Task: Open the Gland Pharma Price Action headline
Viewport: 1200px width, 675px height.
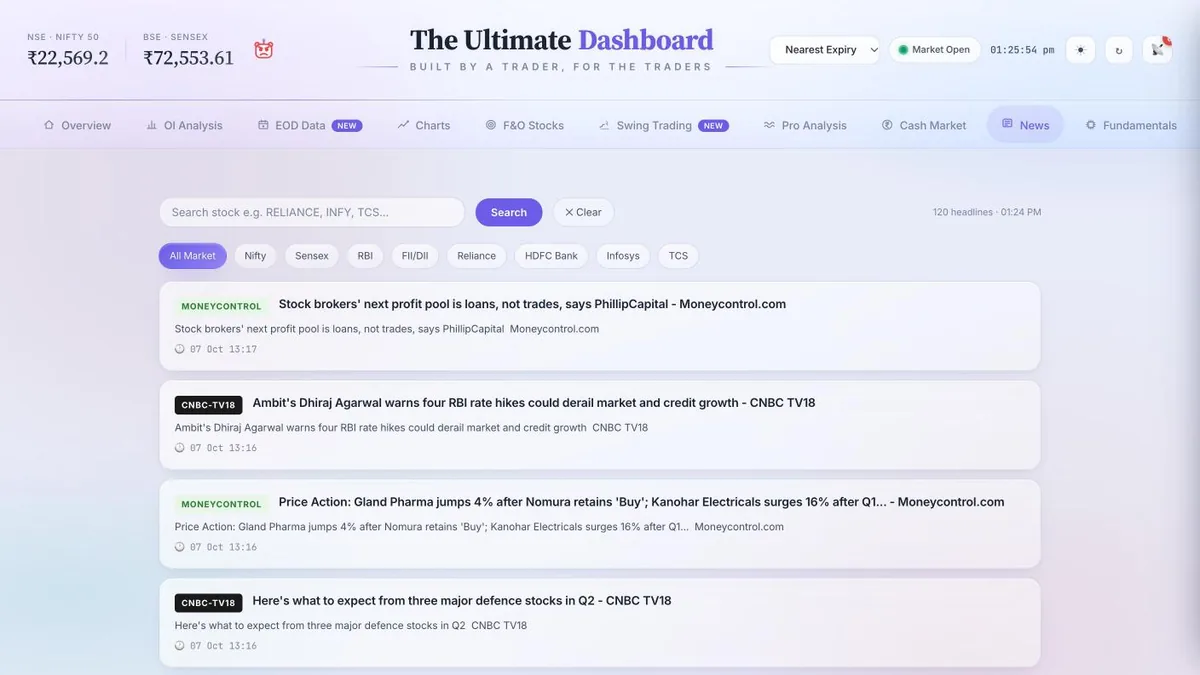Action: click(641, 502)
